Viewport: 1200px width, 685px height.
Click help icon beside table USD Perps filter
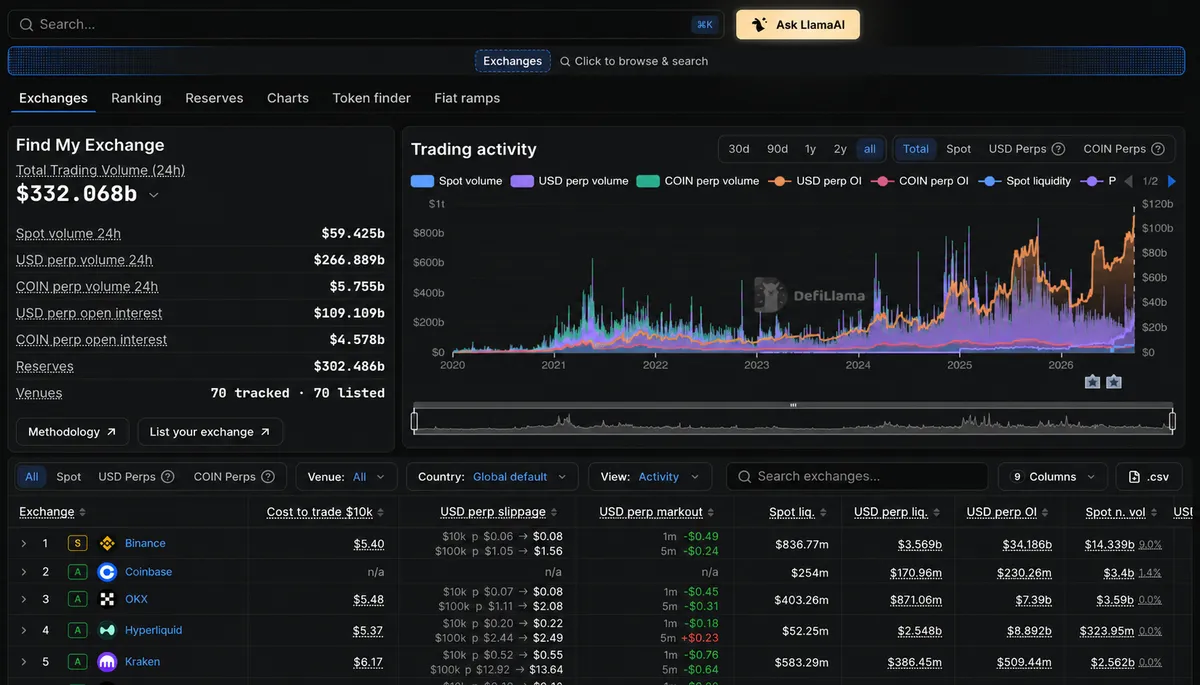point(168,477)
